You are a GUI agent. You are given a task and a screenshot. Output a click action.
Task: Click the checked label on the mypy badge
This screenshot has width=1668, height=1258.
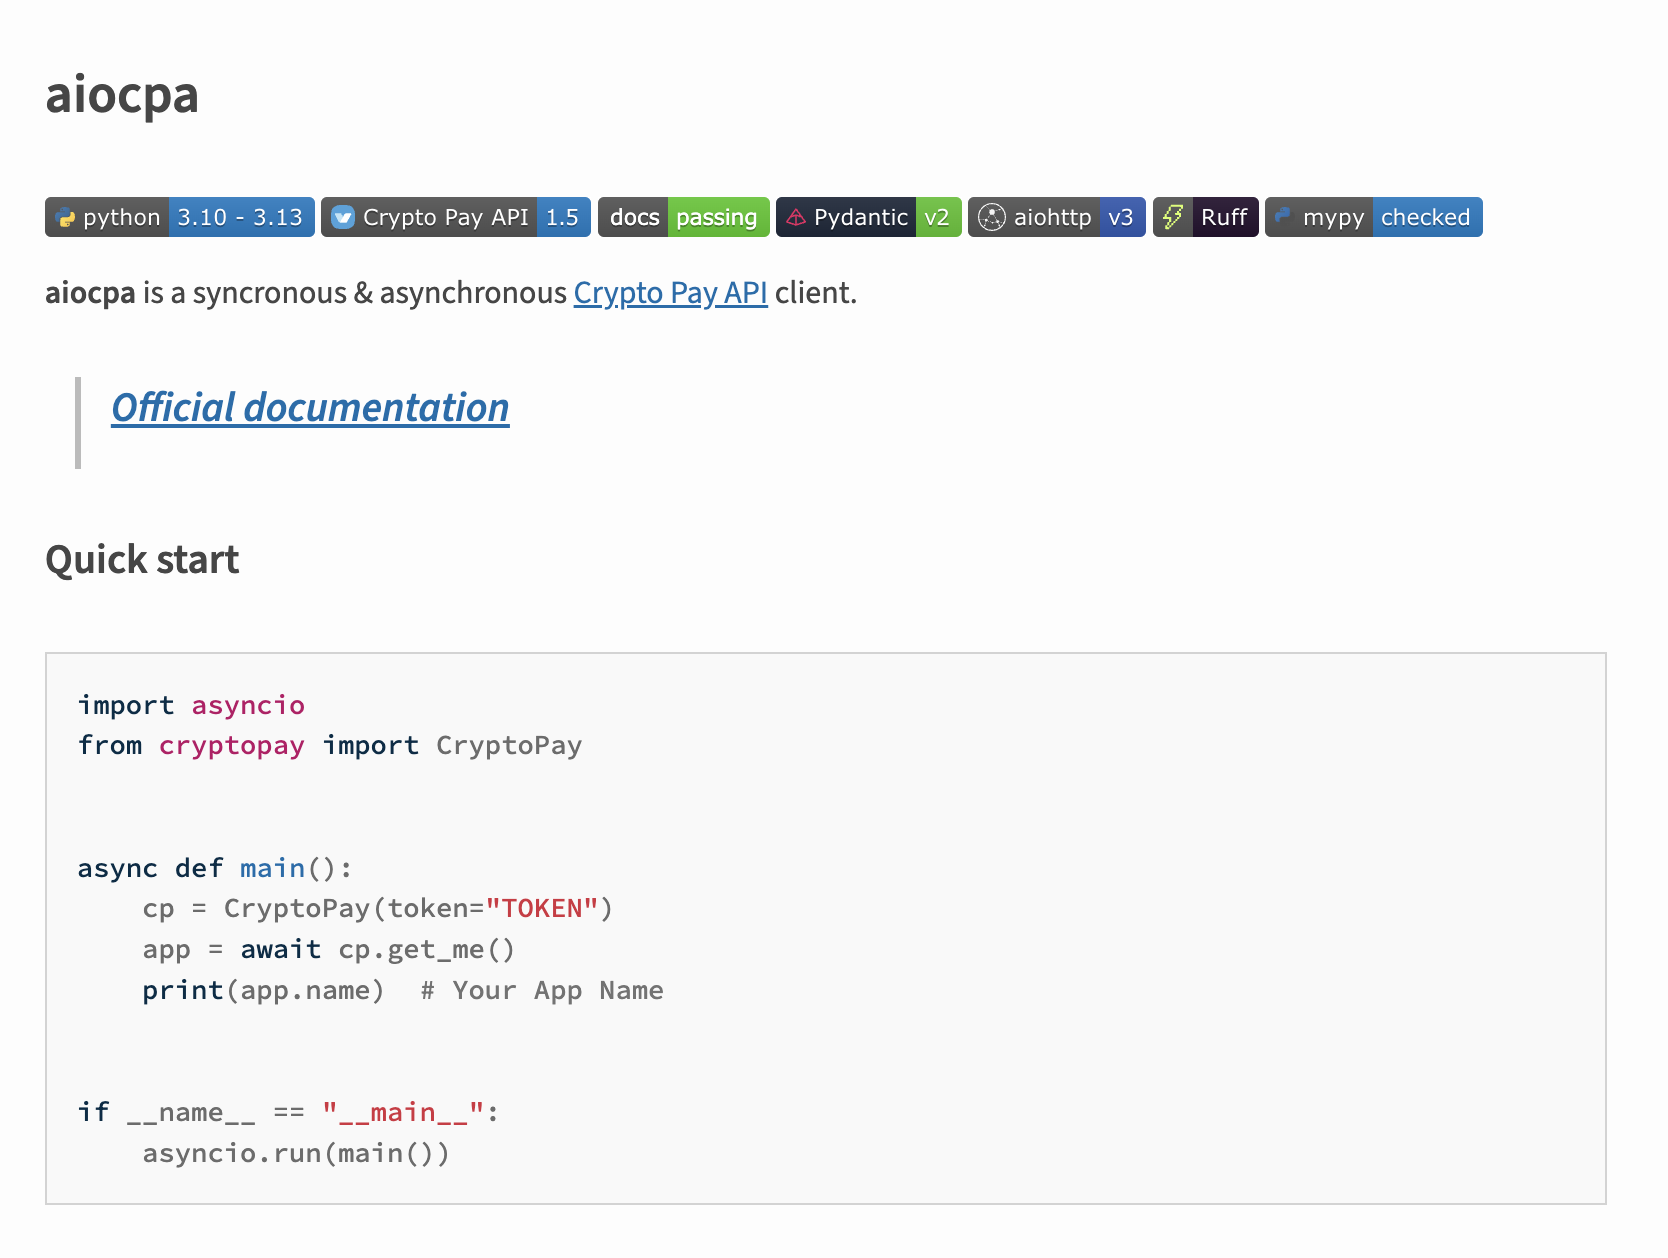1424,217
